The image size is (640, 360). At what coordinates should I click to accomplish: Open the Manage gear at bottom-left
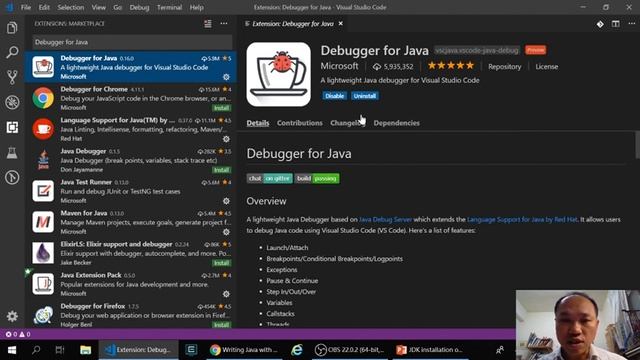pyautogui.click(x=12, y=316)
